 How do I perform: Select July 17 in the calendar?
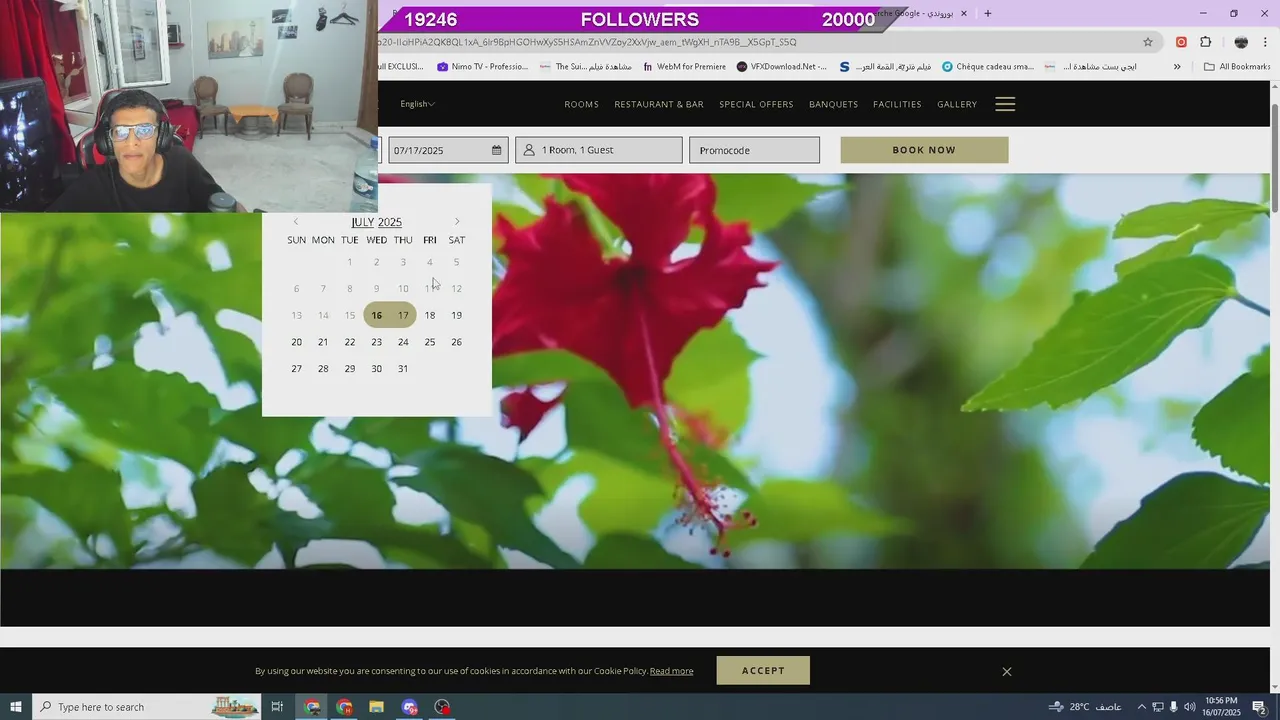point(403,315)
